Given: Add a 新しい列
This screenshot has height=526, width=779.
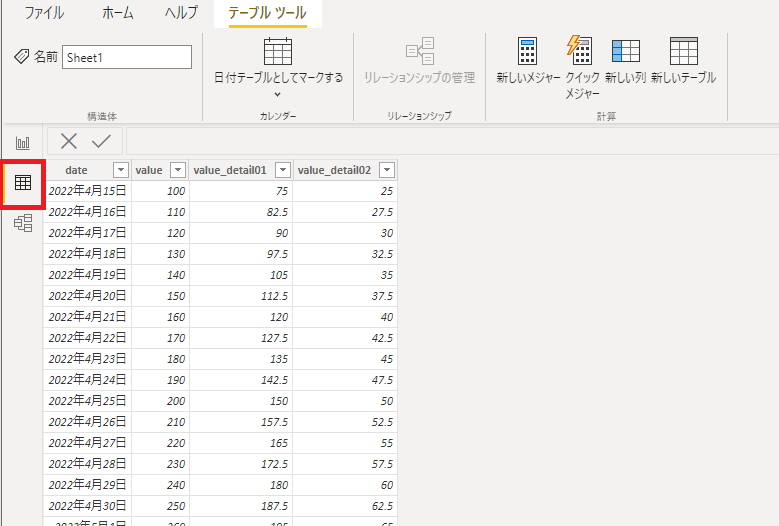Looking at the screenshot, I should 625,61.
